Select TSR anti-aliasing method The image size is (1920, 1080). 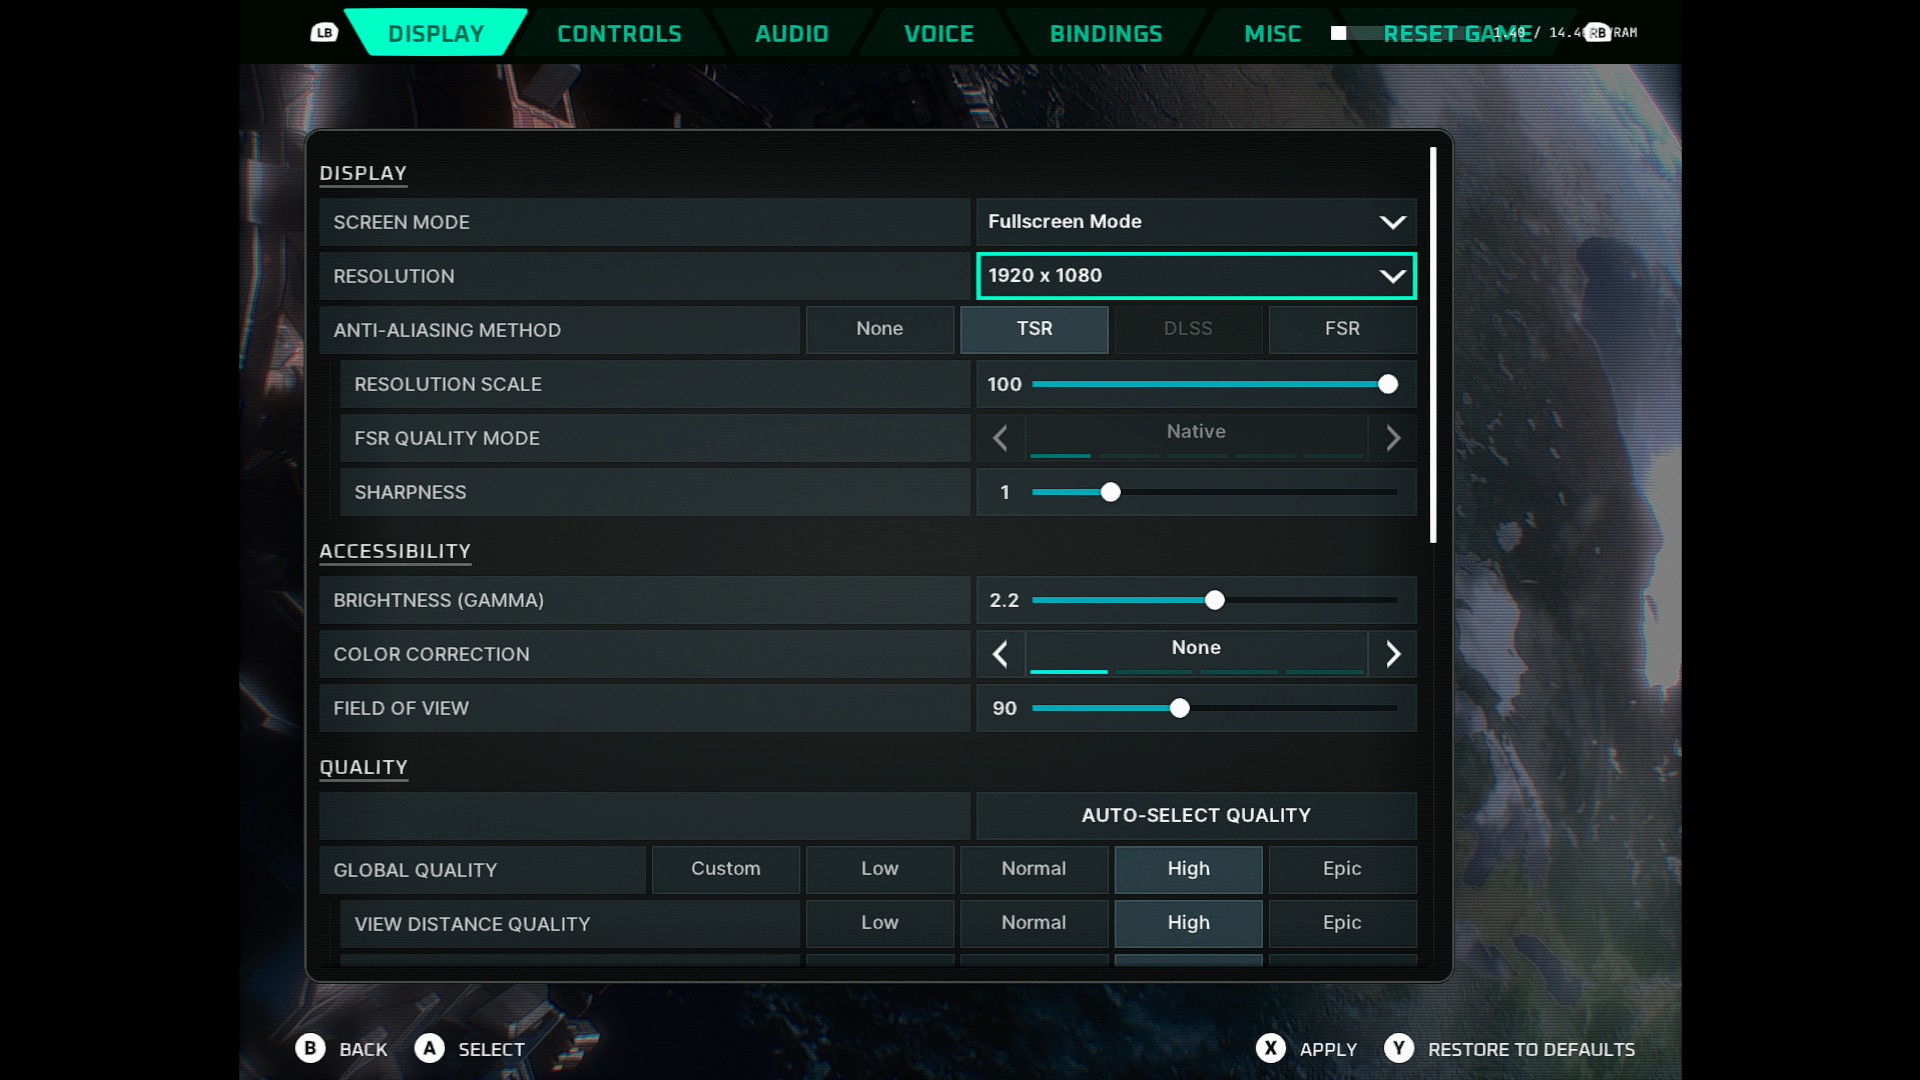click(x=1034, y=329)
